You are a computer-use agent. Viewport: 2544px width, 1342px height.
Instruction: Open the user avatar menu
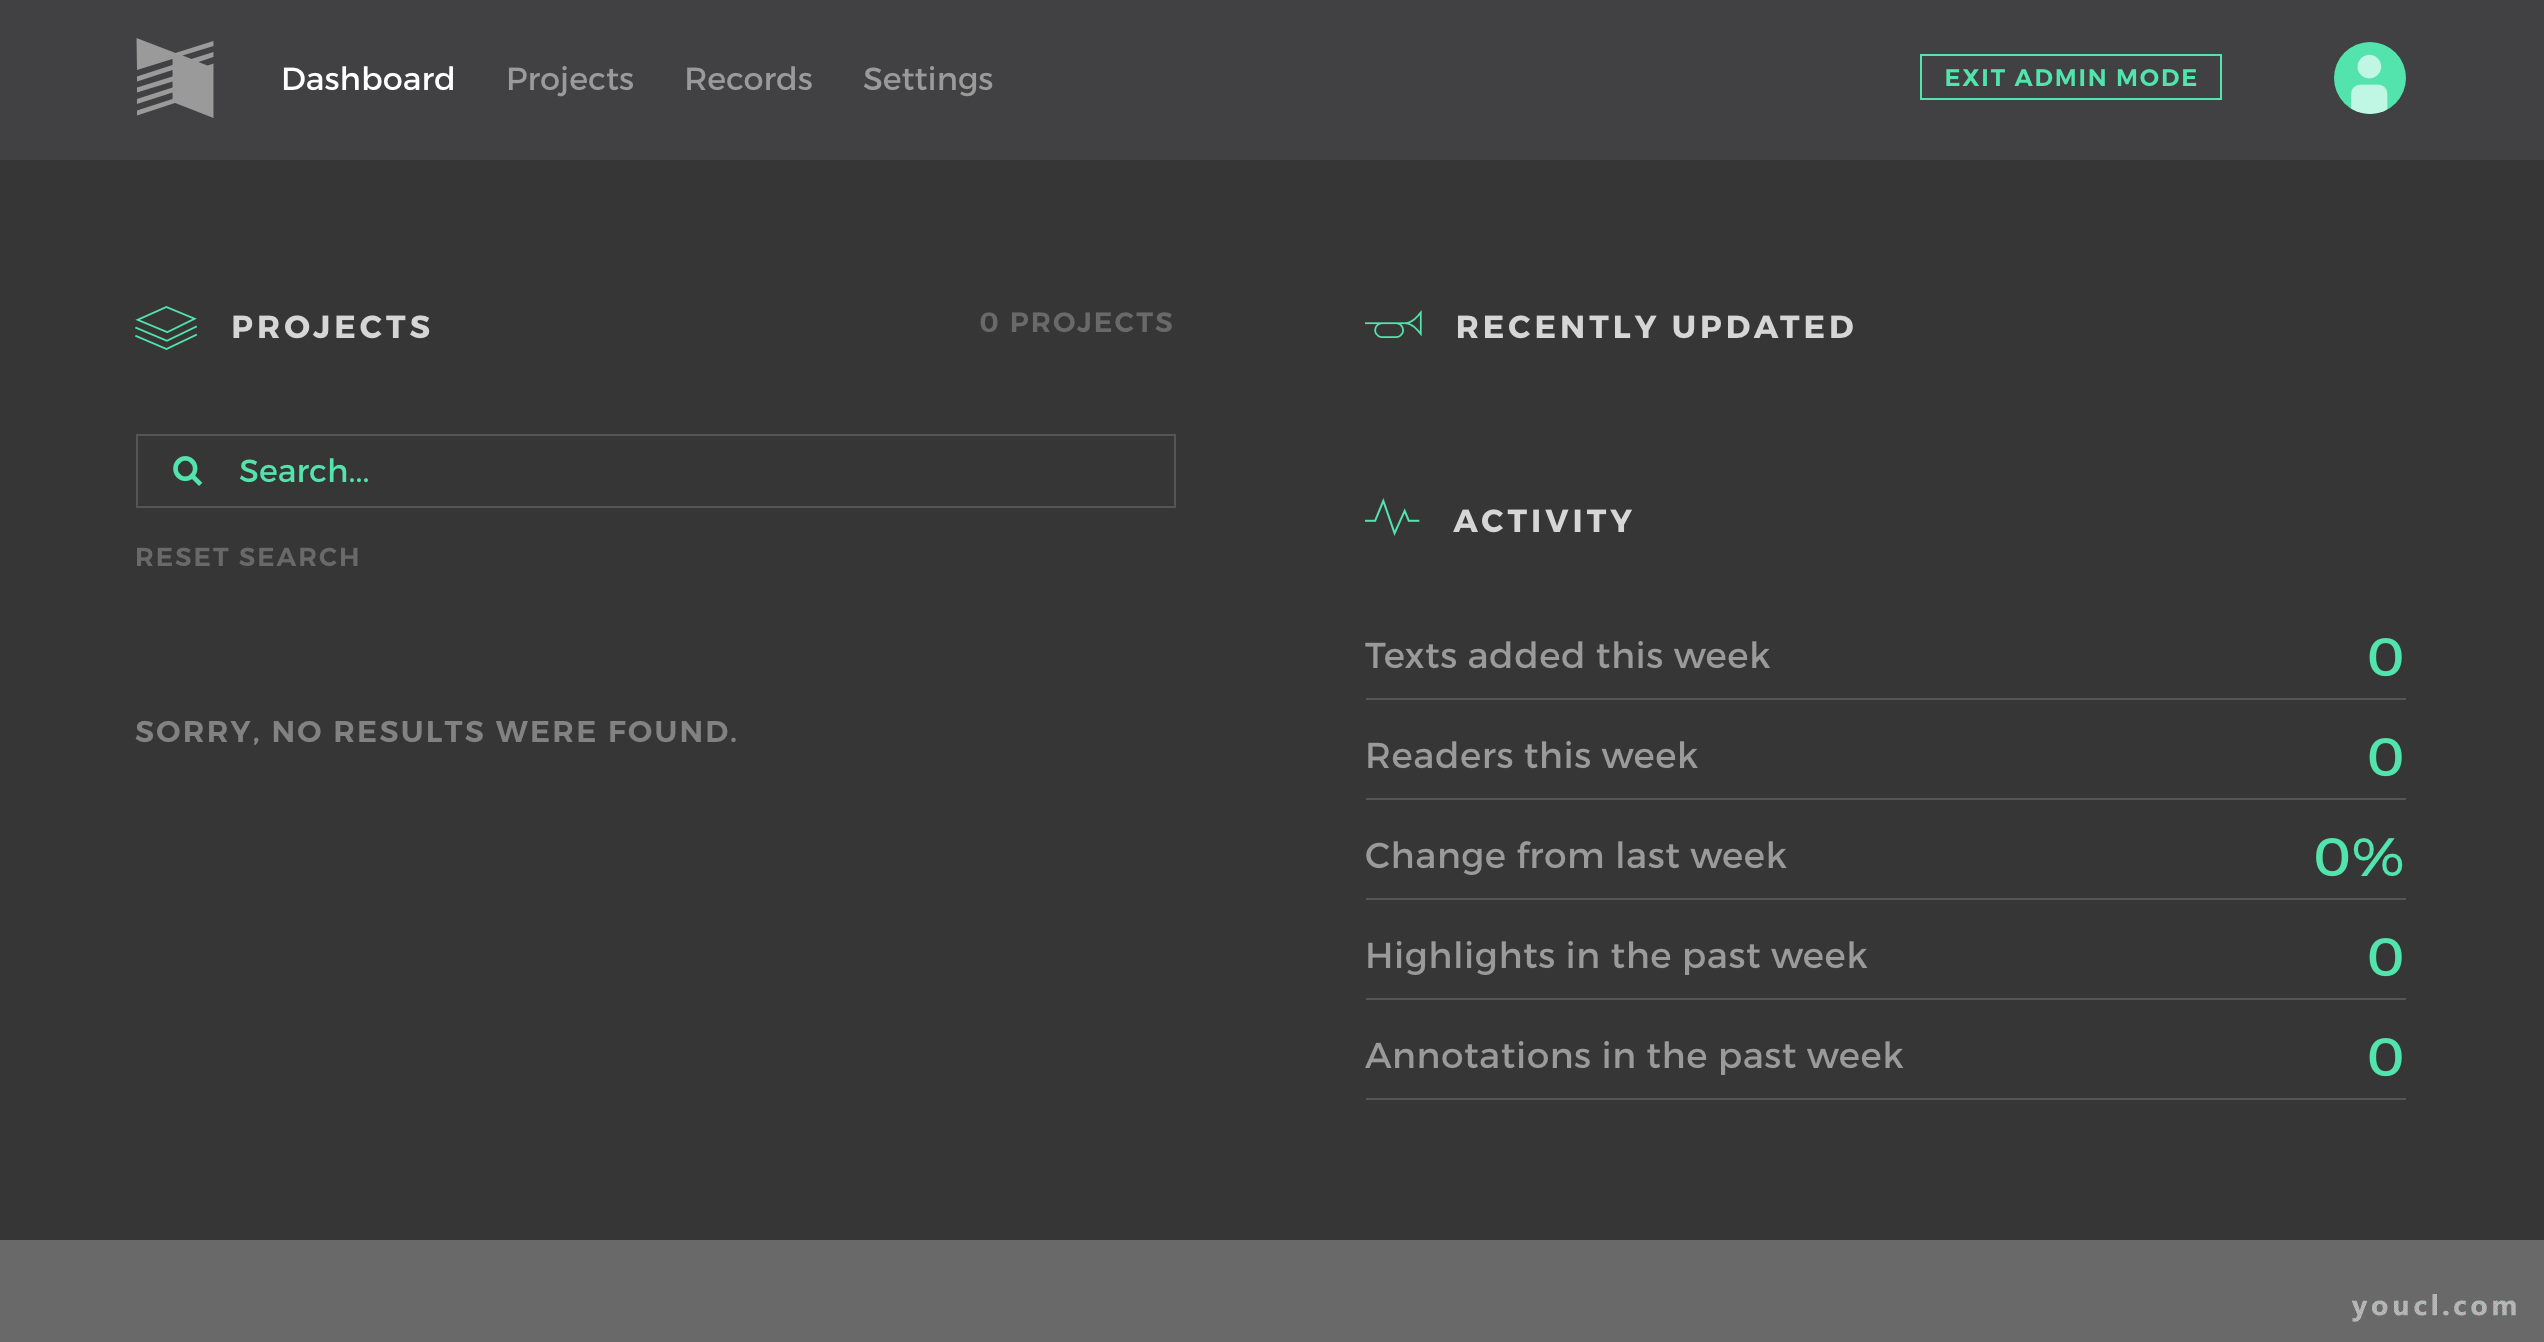click(x=2369, y=78)
